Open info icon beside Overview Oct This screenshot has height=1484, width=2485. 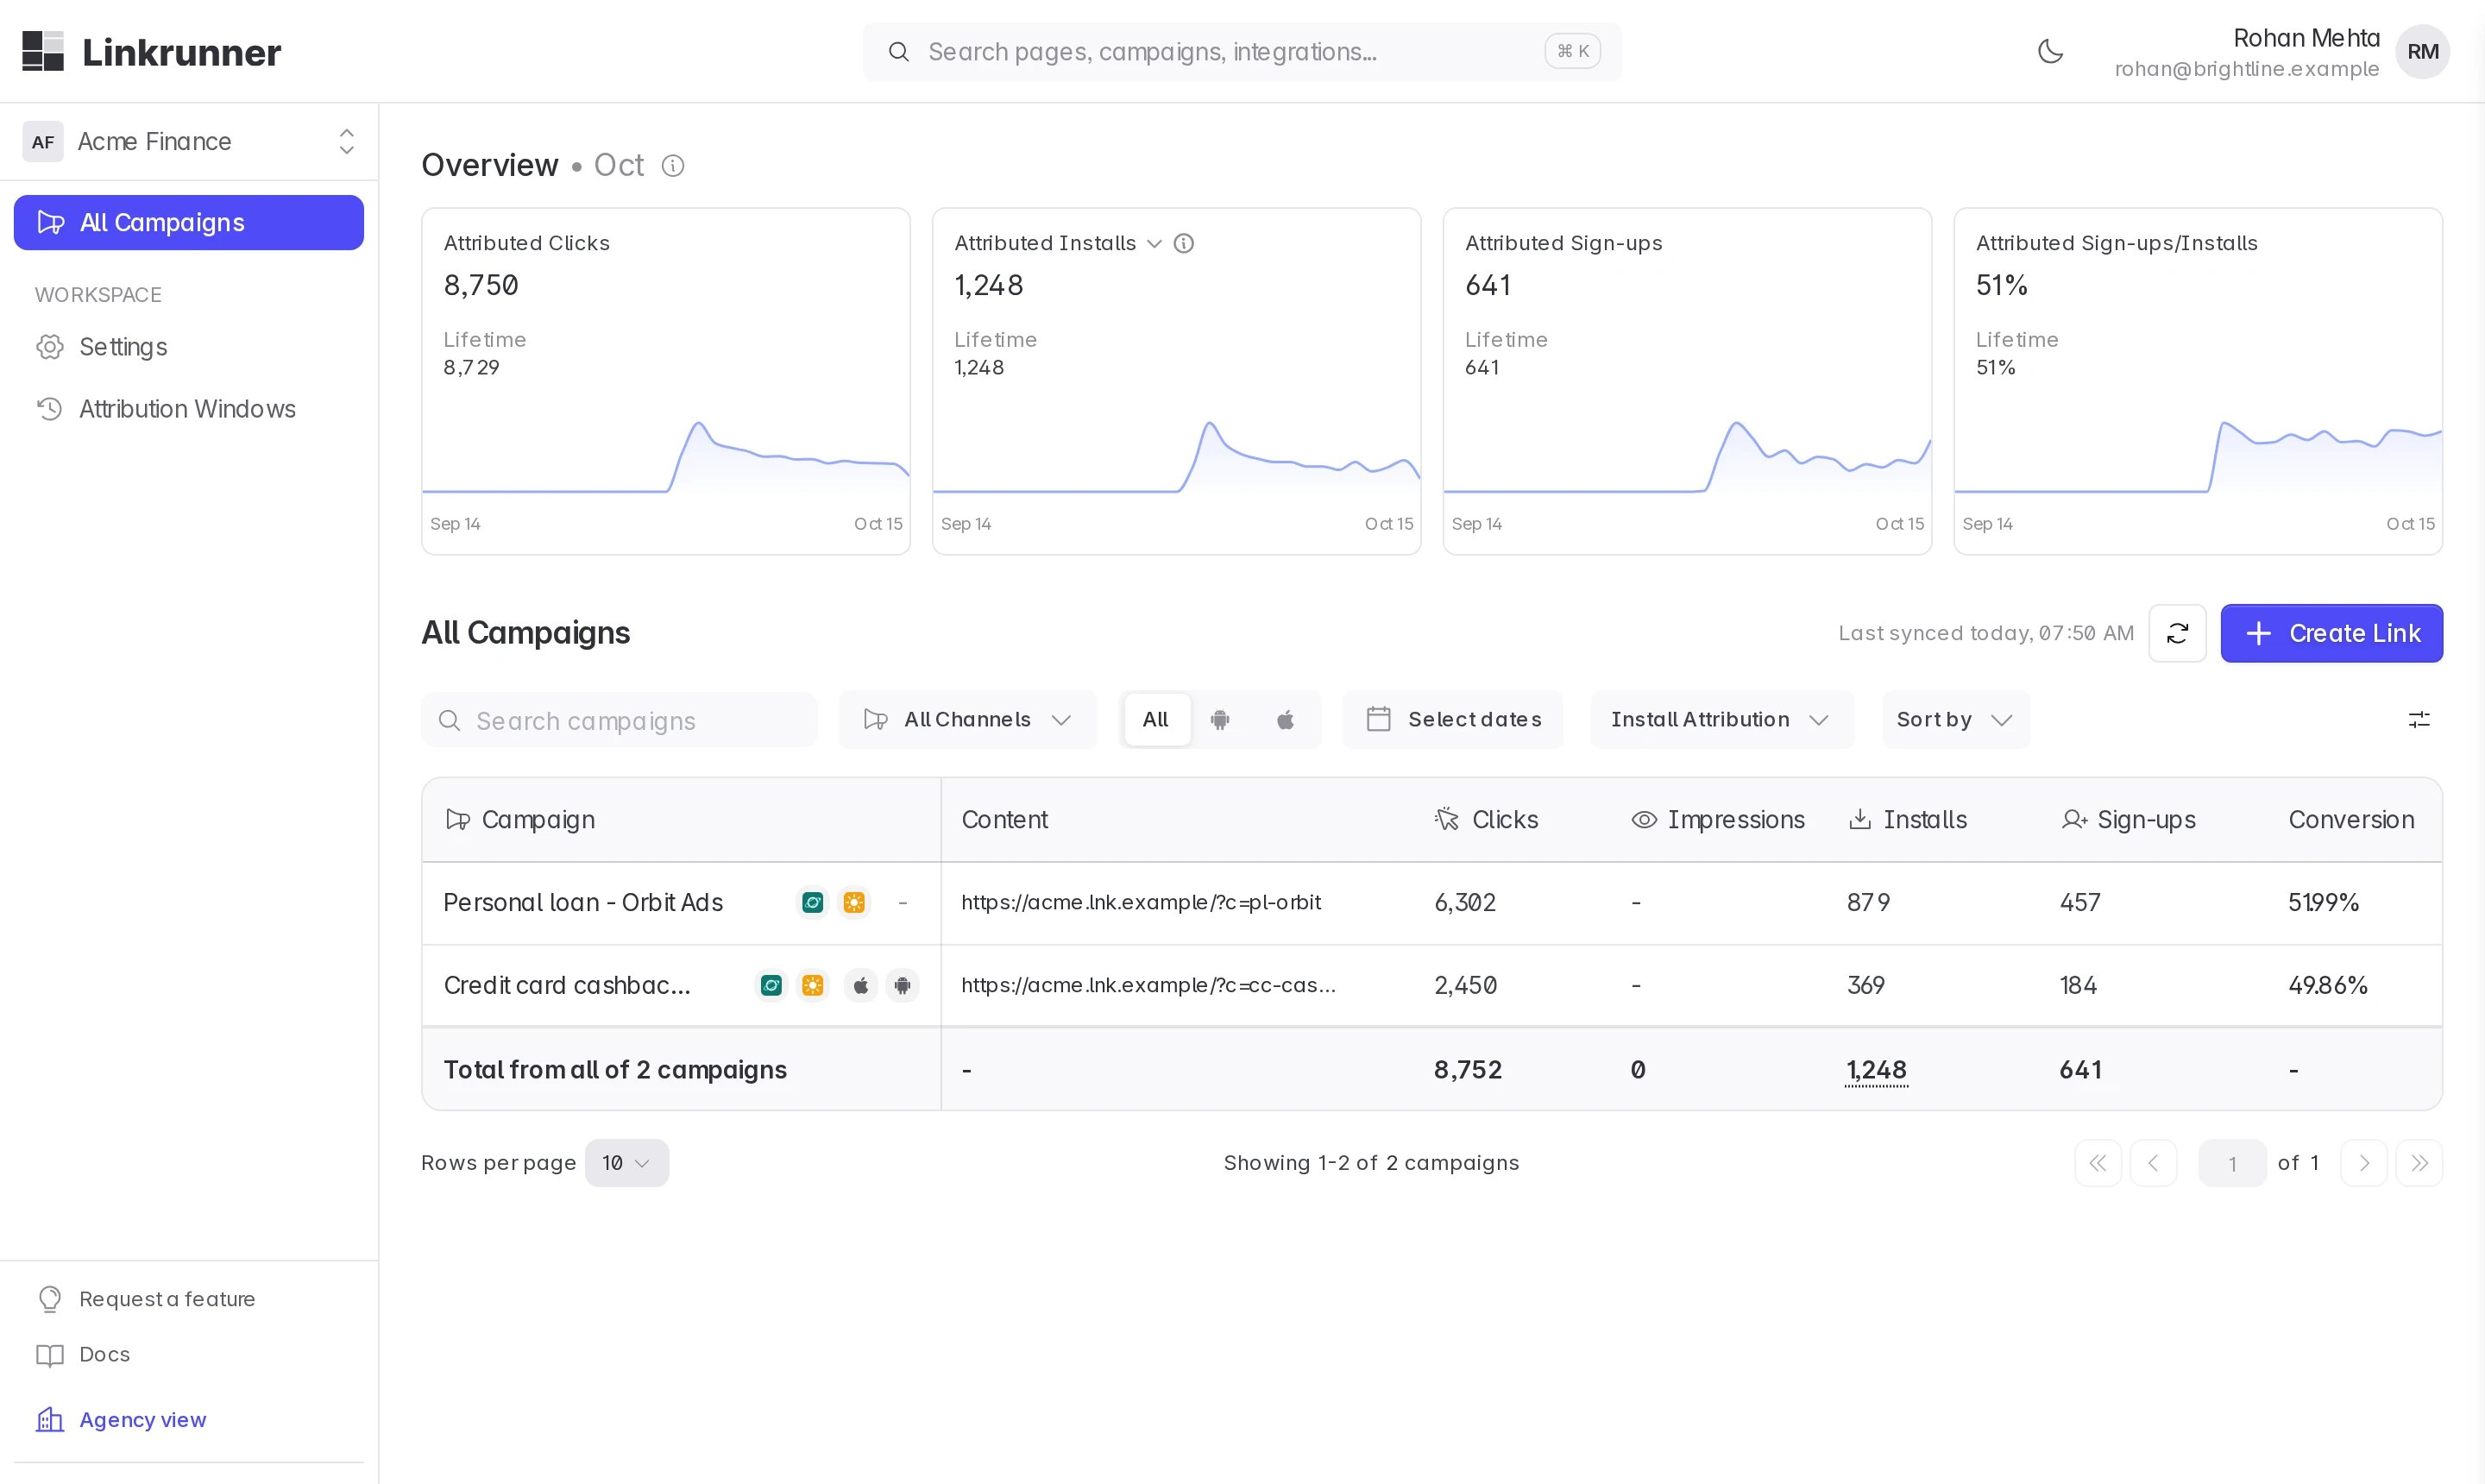pyautogui.click(x=673, y=165)
